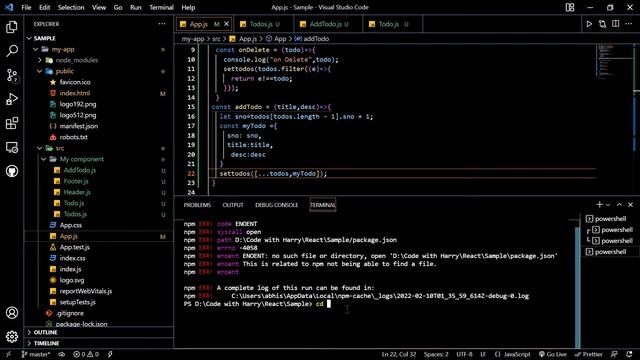The width and height of the screenshot is (640, 360).
Task: Expand the node_modules folder
Action: [40, 60]
